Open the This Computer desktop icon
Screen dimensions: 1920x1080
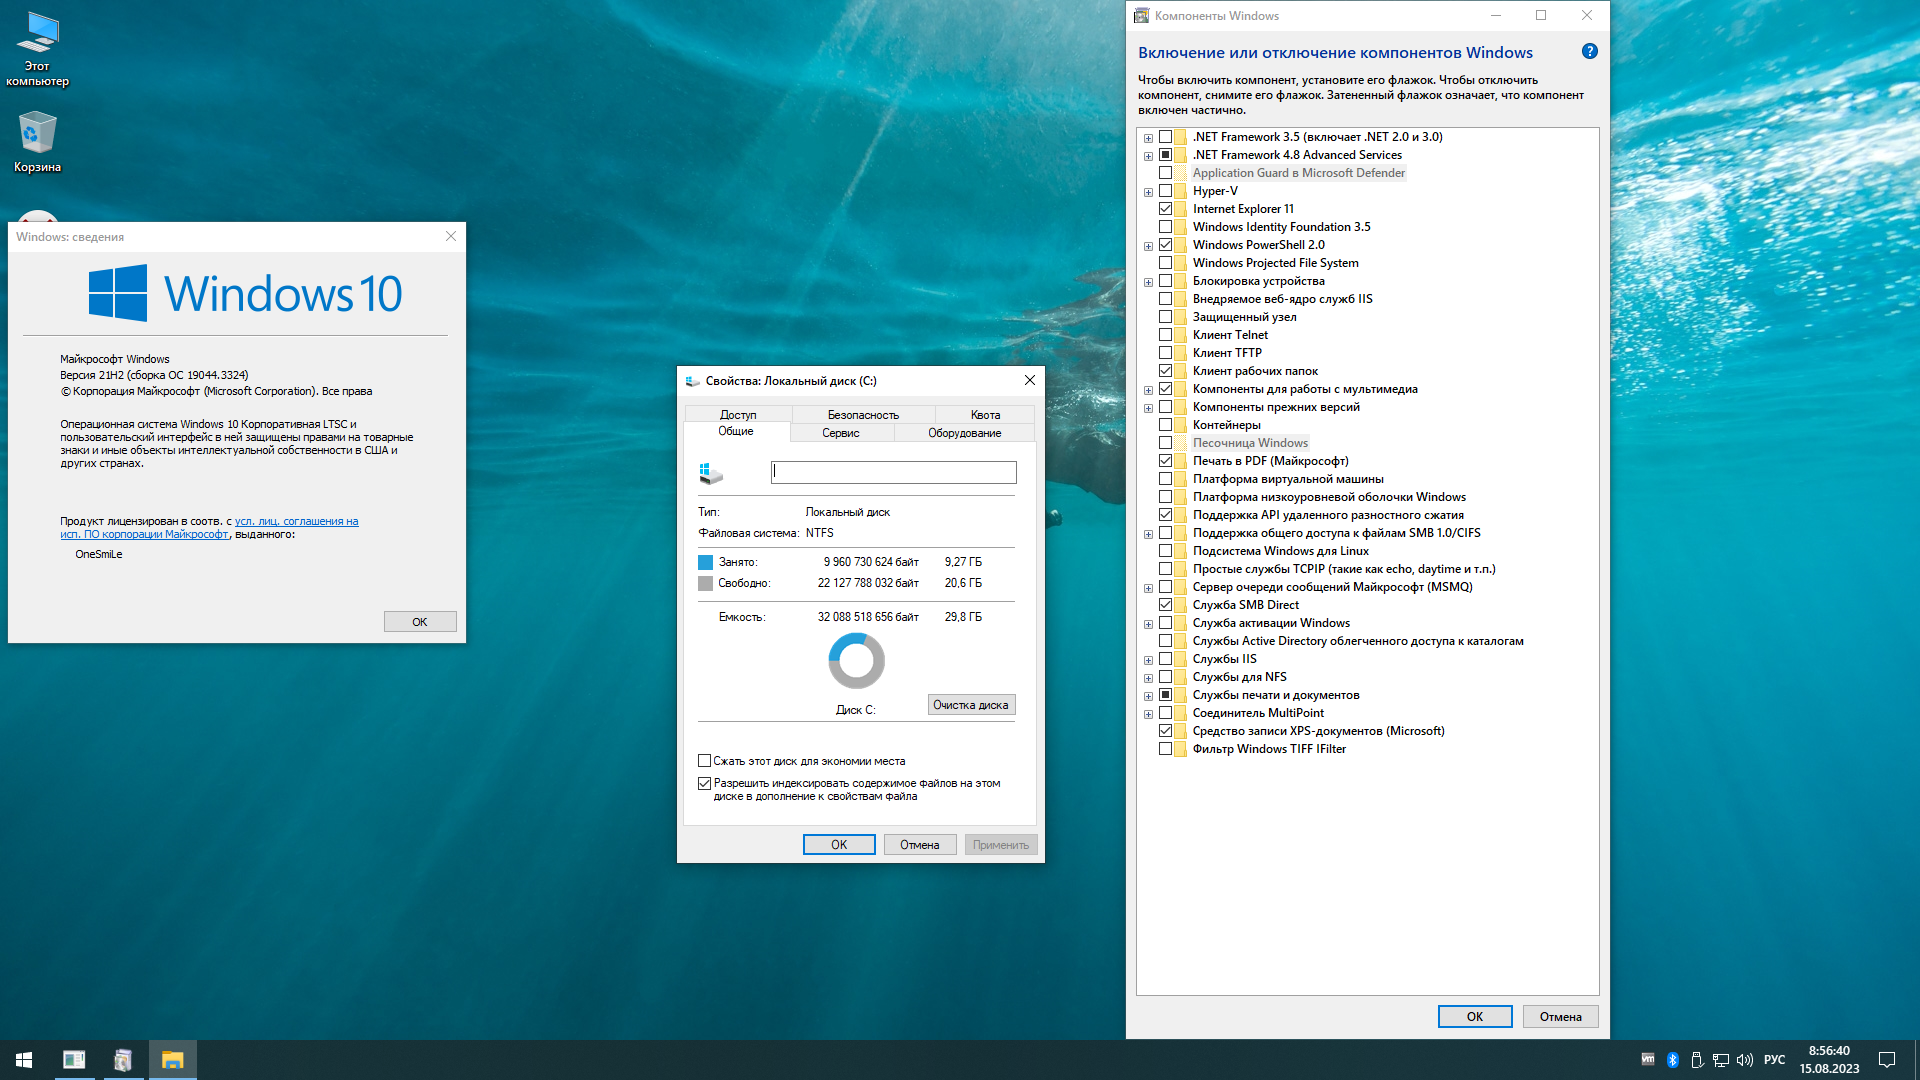(x=37, y=48)
